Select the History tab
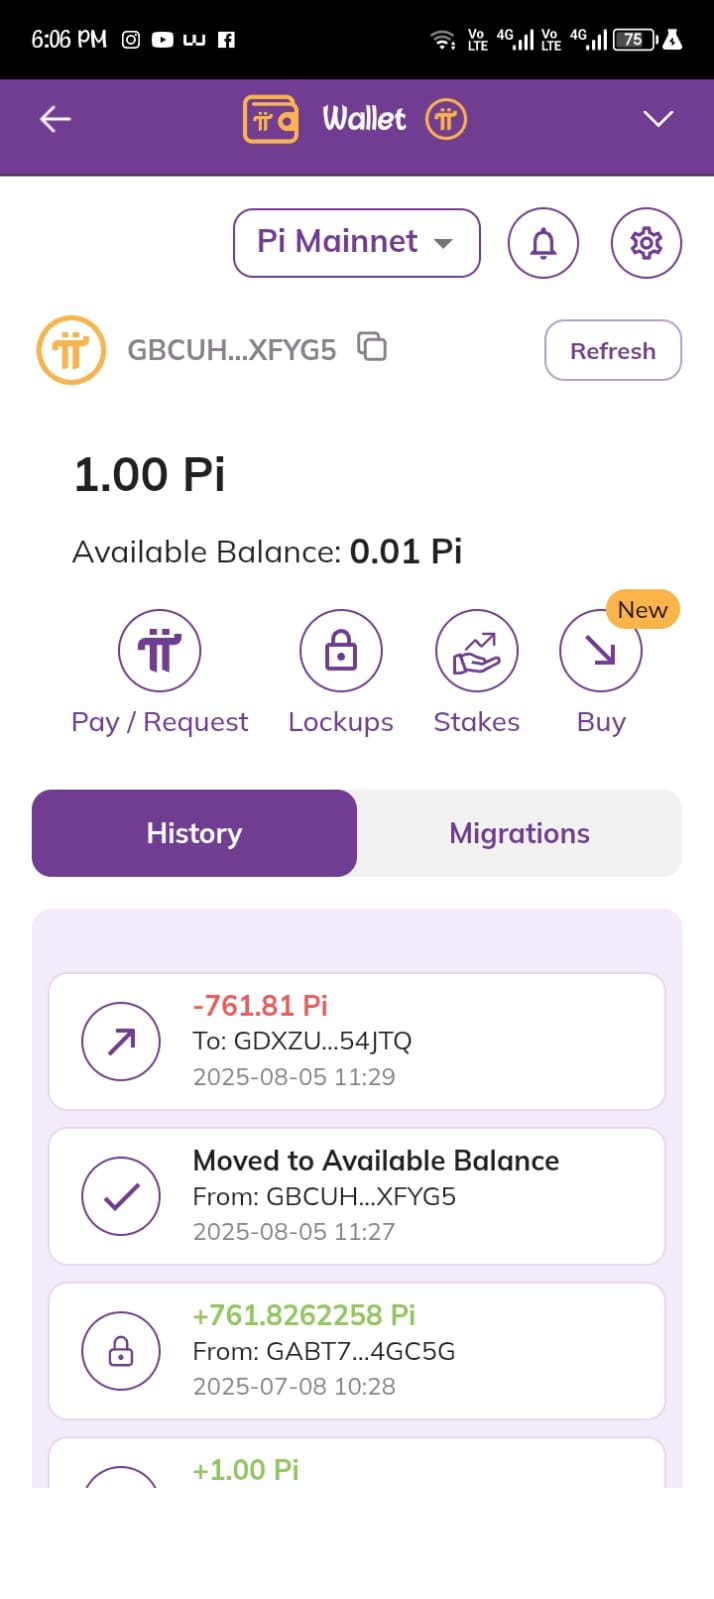714x1599 pixels. pyautogui.click(x=194, y=833)
